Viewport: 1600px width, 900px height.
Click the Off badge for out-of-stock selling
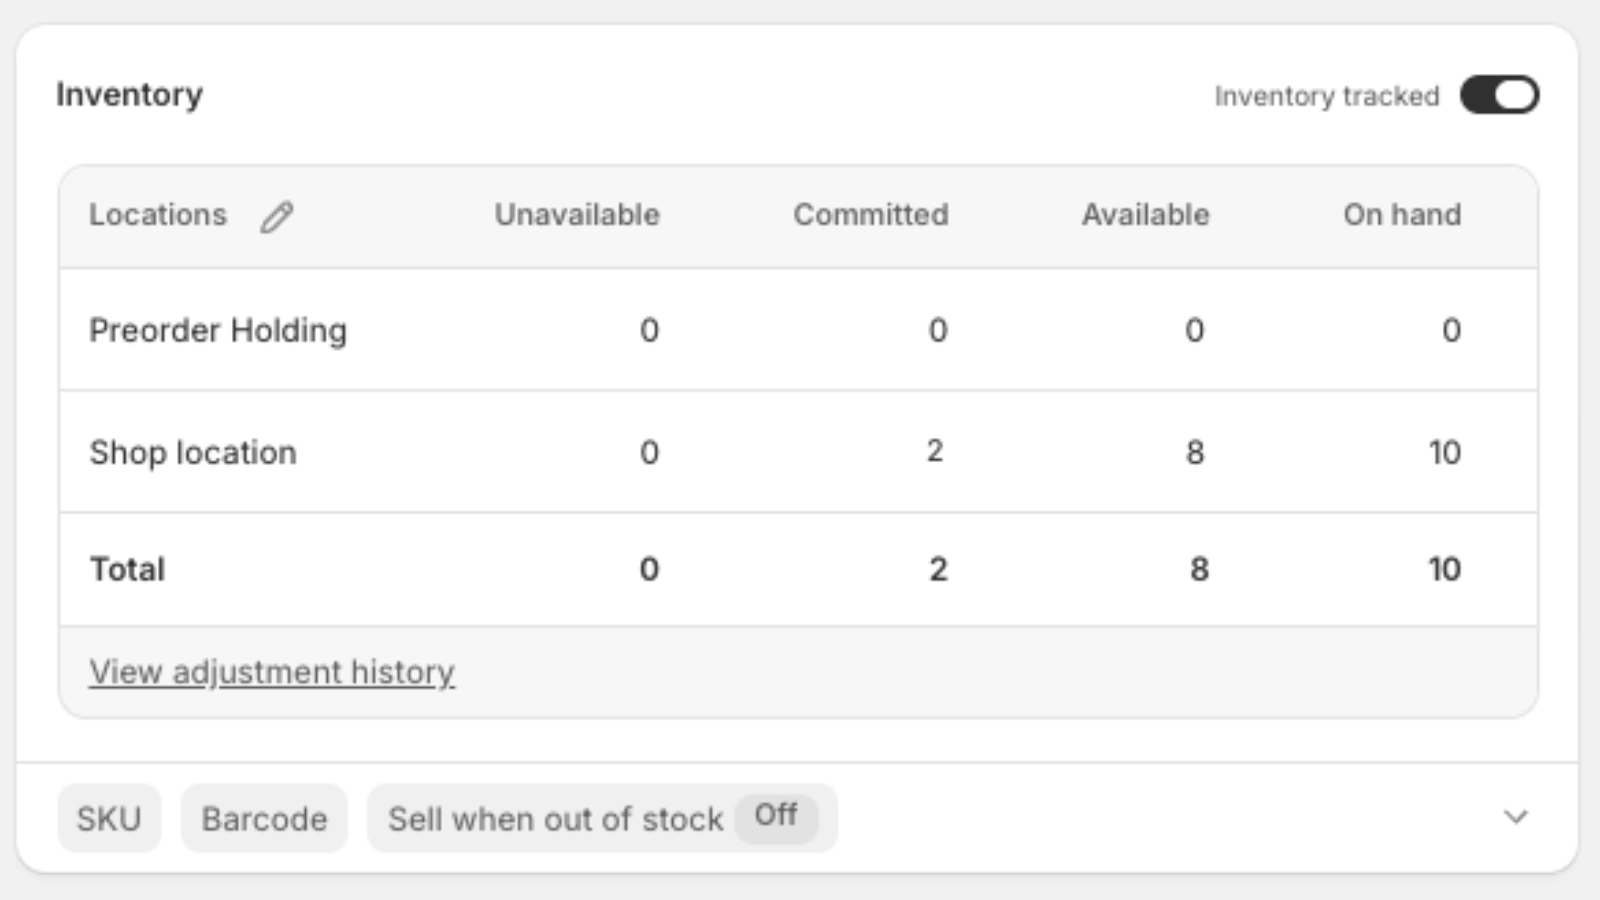[x=776, y=816]
